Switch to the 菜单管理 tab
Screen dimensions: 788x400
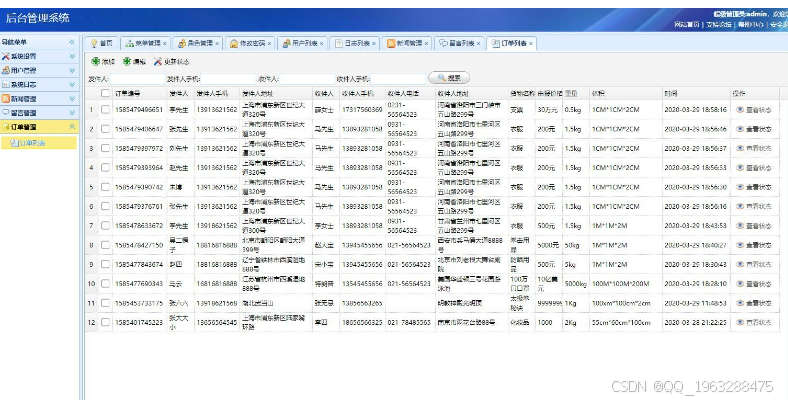pos(143,44)
